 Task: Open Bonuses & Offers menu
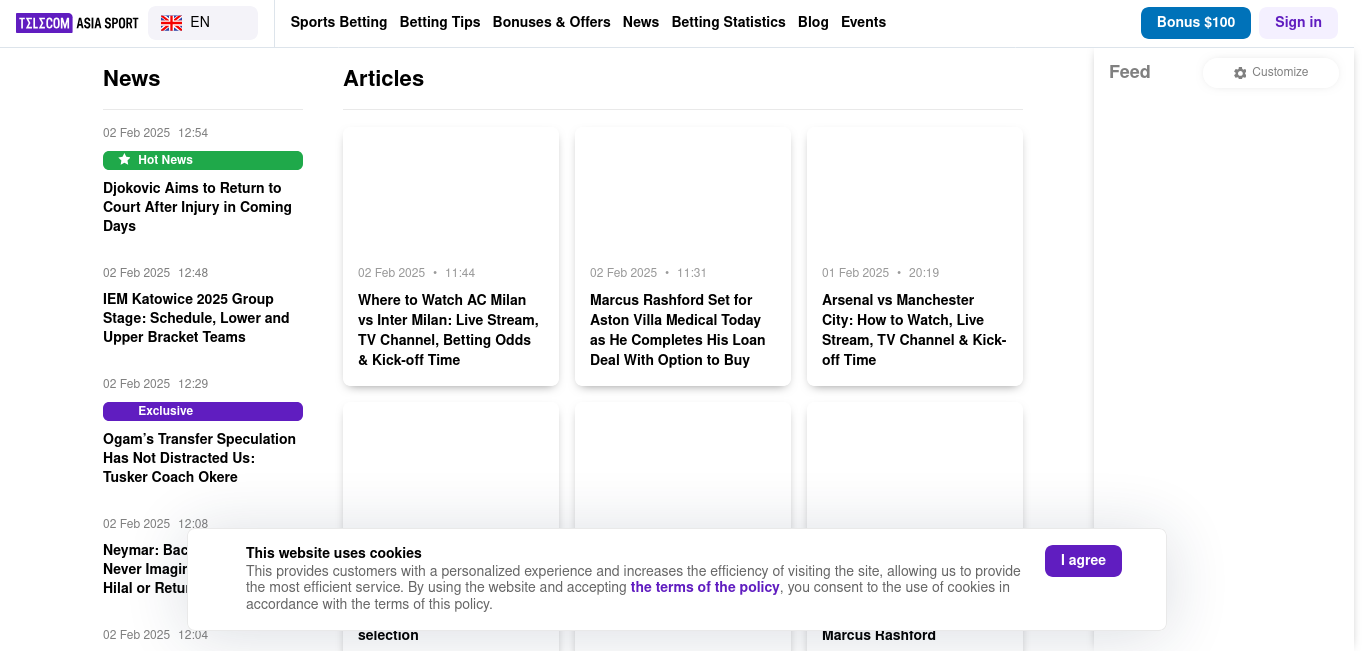pyautogui.click(x=552, y=22)
